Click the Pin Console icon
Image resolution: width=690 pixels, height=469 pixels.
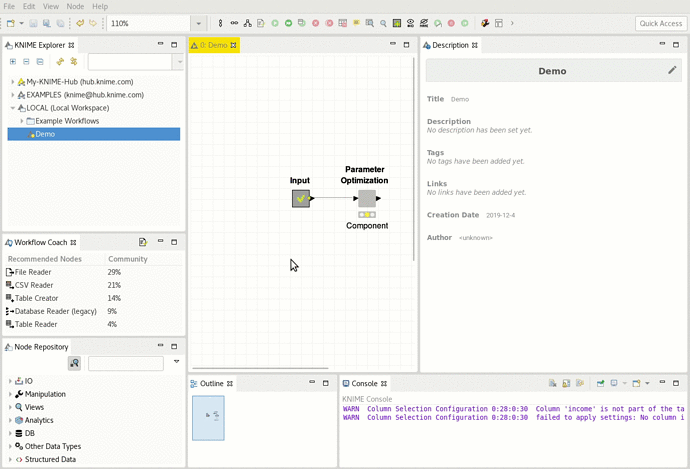pos(600,383)
